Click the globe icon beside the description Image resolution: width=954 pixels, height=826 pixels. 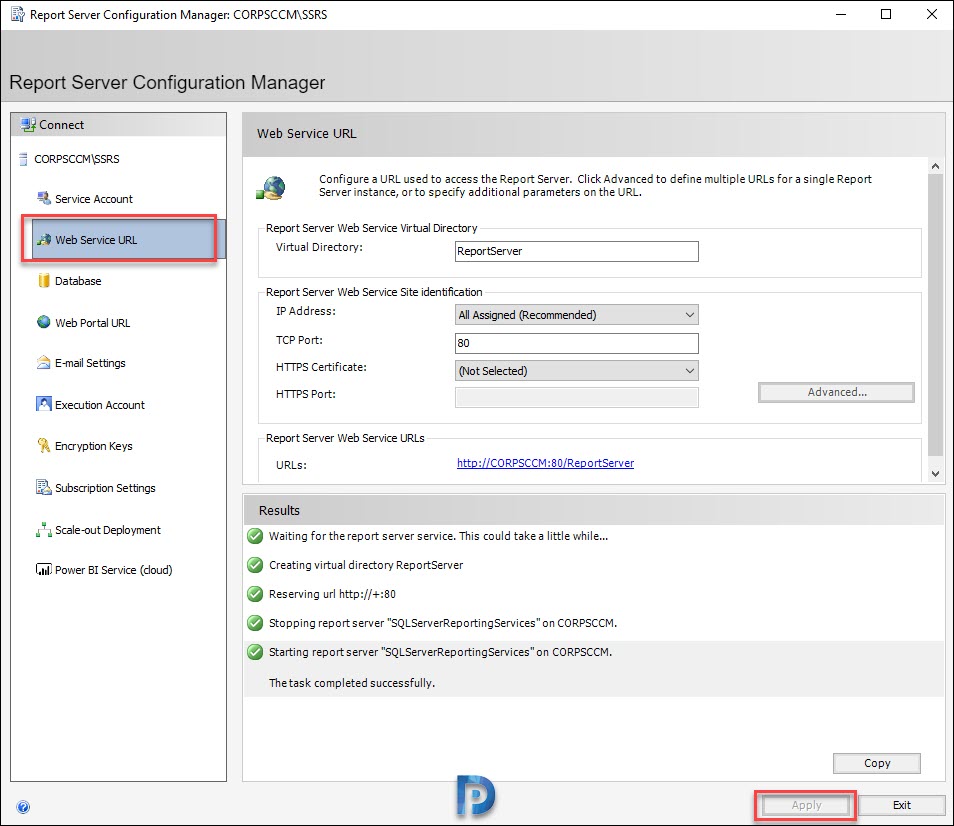point(271,188)
